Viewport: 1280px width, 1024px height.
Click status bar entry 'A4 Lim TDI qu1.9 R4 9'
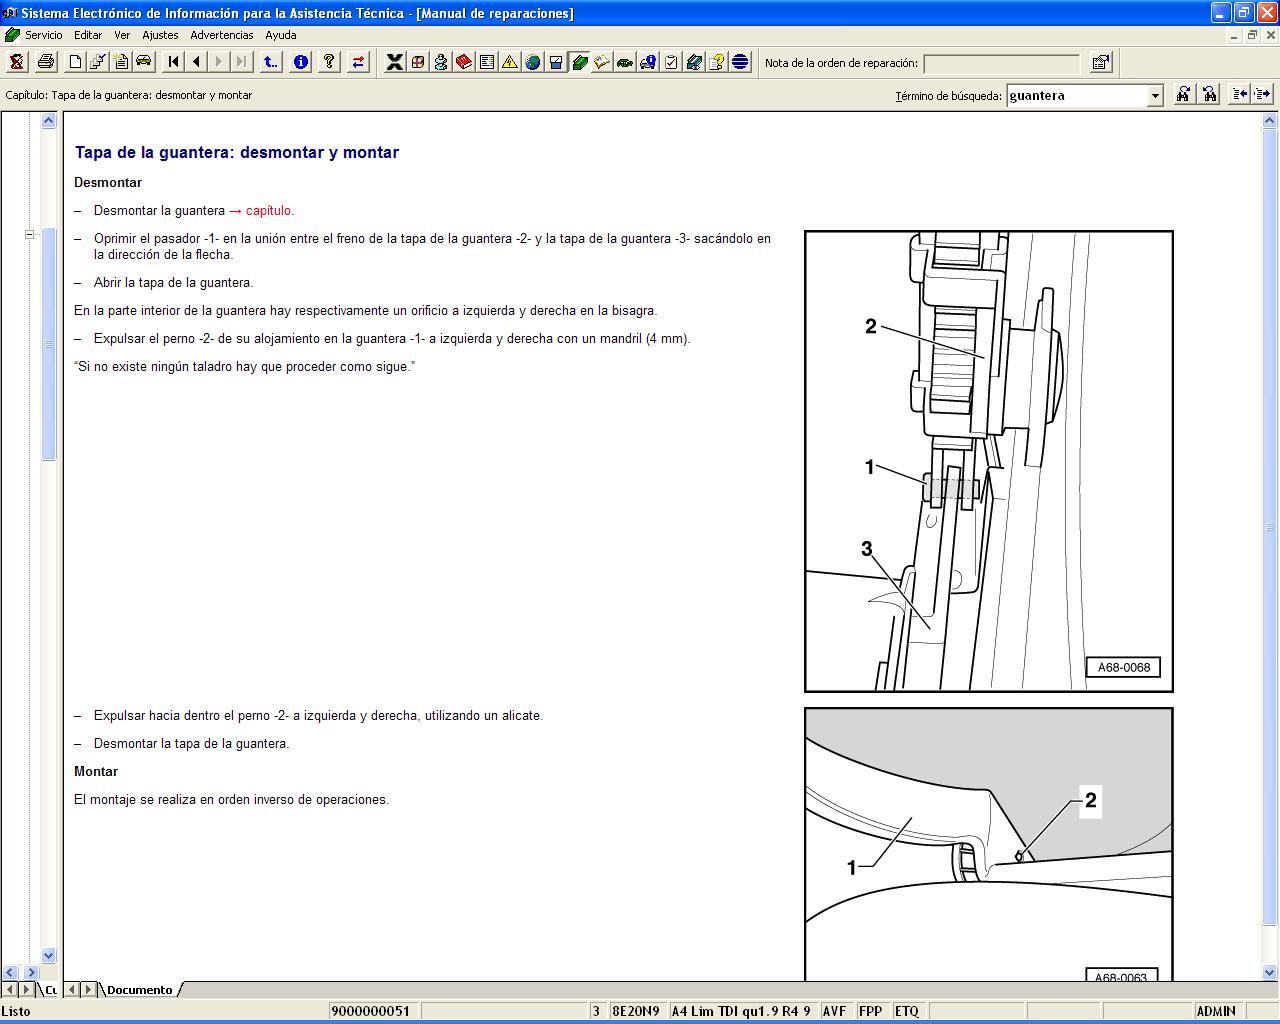pos(741,1011)
